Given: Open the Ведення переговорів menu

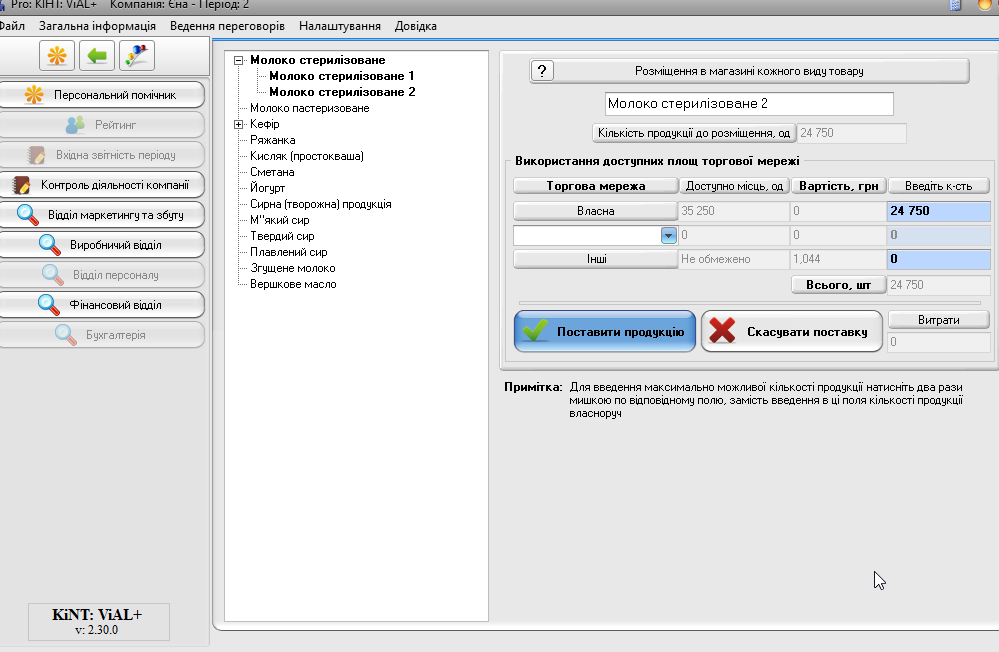Looking at the screenshot, I should point(227,26).
